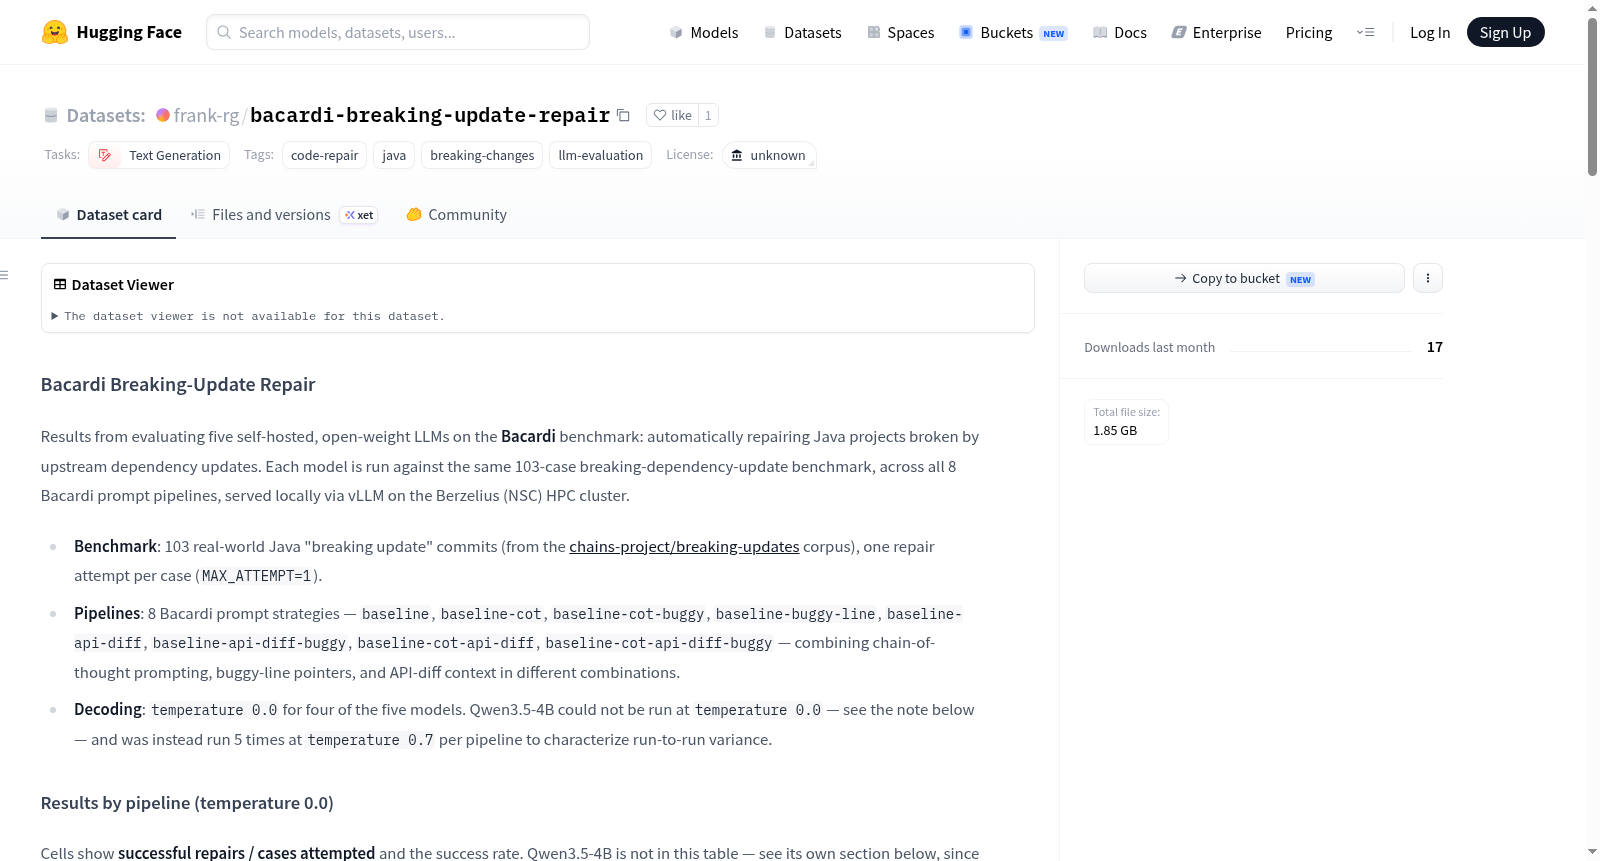Click the scrollbar down arrow

pos(1592,852)
